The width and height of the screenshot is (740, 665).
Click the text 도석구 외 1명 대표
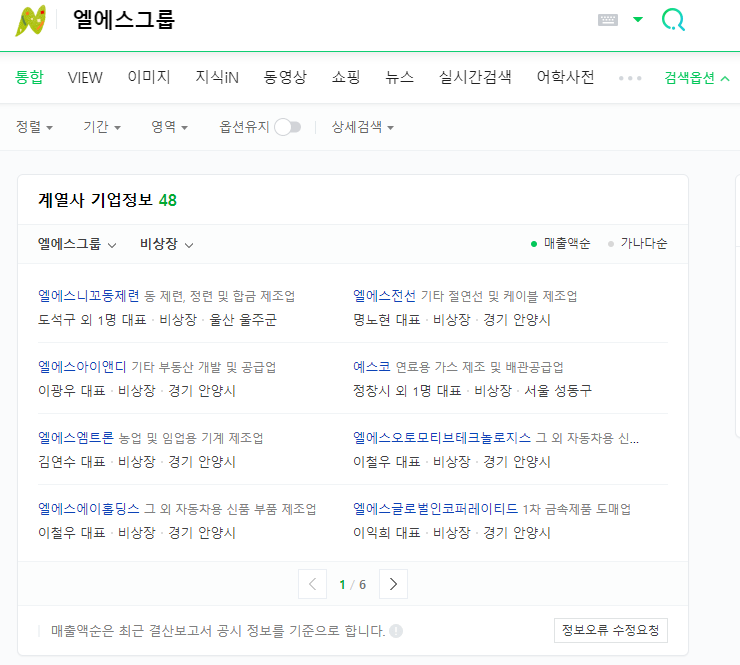pyautogui.click(x=92, y=320)
